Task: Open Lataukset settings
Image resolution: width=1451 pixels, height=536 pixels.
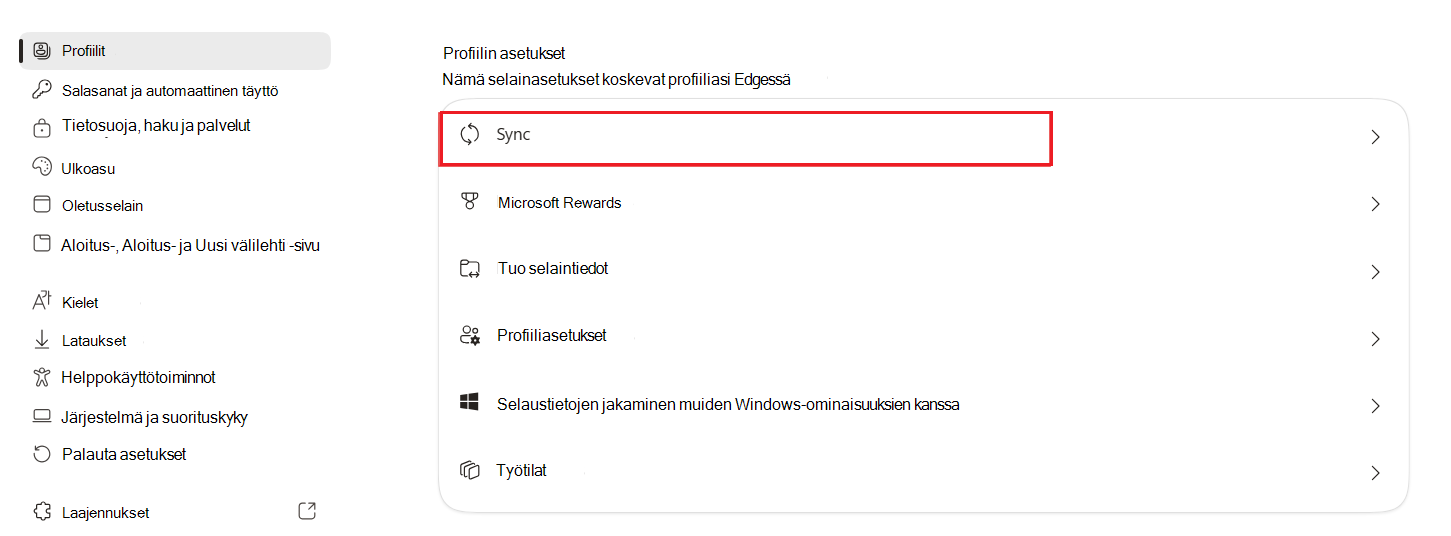Action: click(94, 340)
